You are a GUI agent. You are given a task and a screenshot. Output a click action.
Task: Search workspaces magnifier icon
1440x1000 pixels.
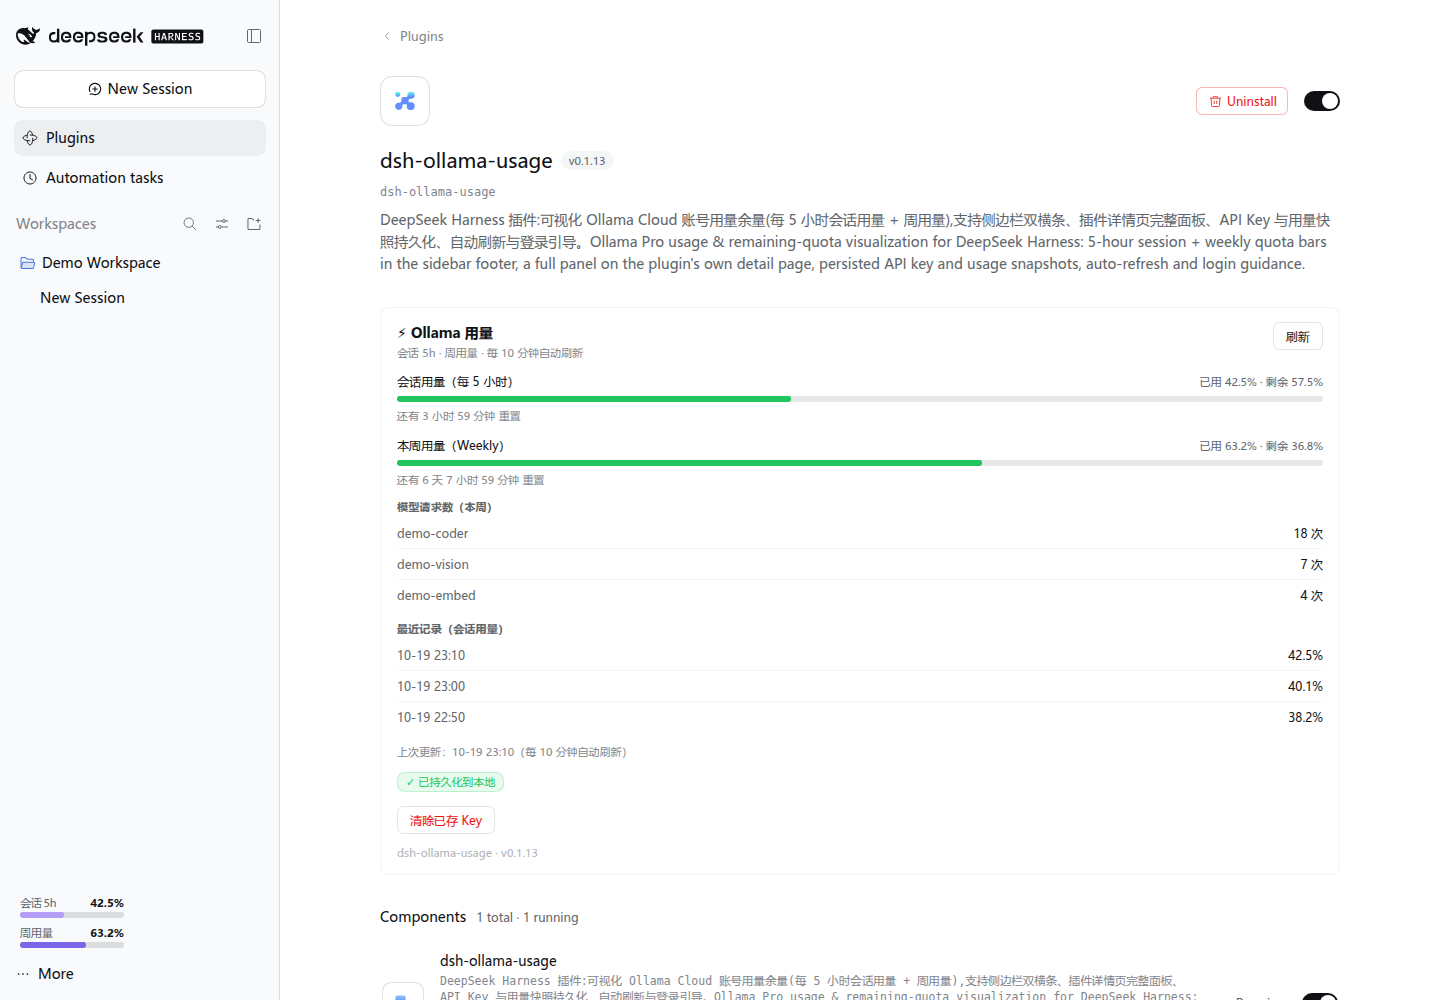(x=190, y=224)
